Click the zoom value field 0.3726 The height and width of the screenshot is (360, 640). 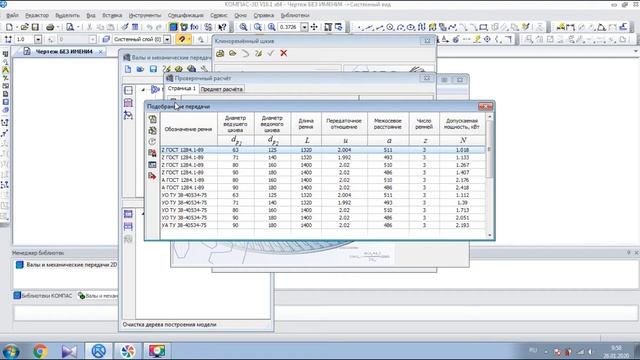tap(289, 27)
